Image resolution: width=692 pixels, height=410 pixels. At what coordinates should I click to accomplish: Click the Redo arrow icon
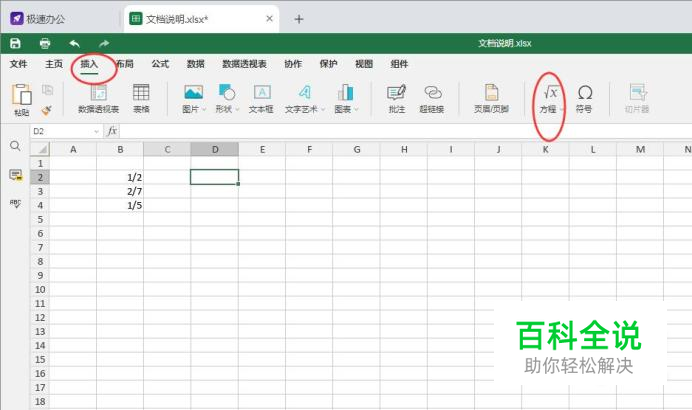[x=104, y=43]
